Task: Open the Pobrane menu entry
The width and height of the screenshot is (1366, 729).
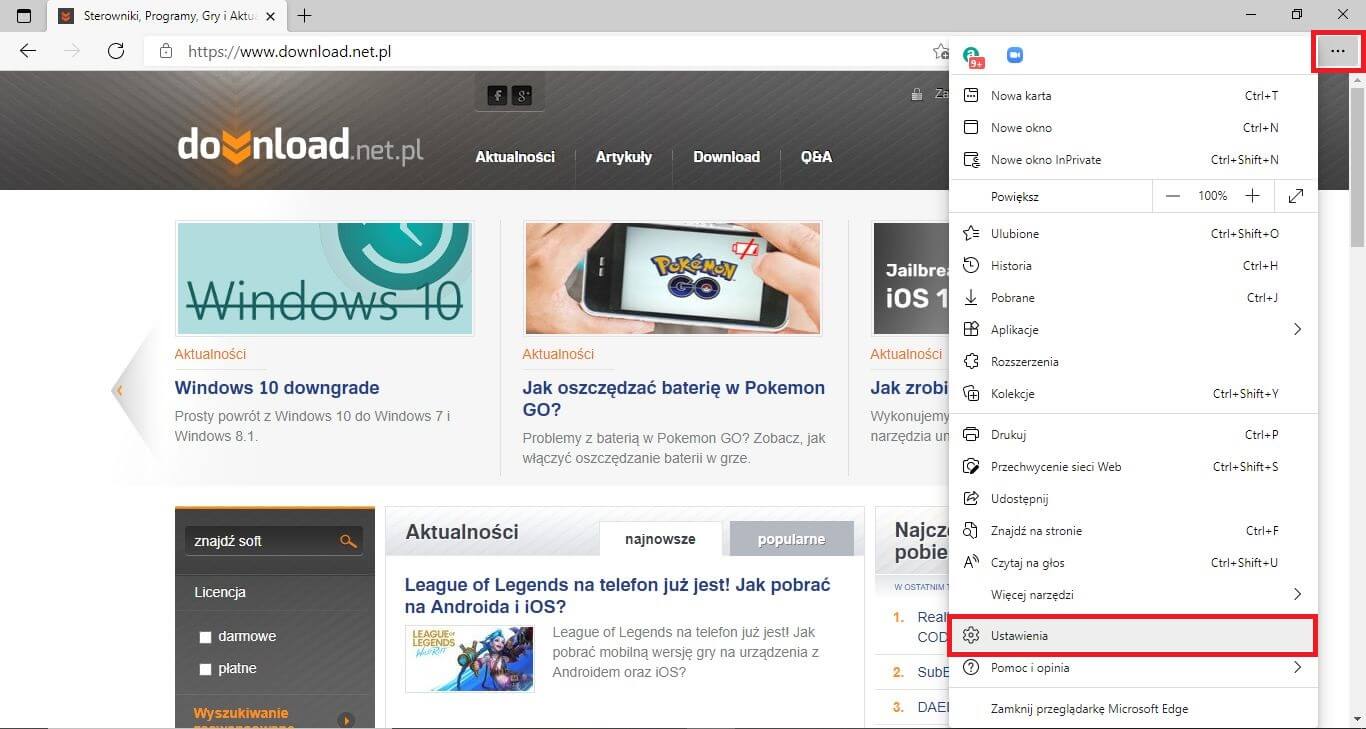Action: pyautogui.click(x=1133, y=298)
